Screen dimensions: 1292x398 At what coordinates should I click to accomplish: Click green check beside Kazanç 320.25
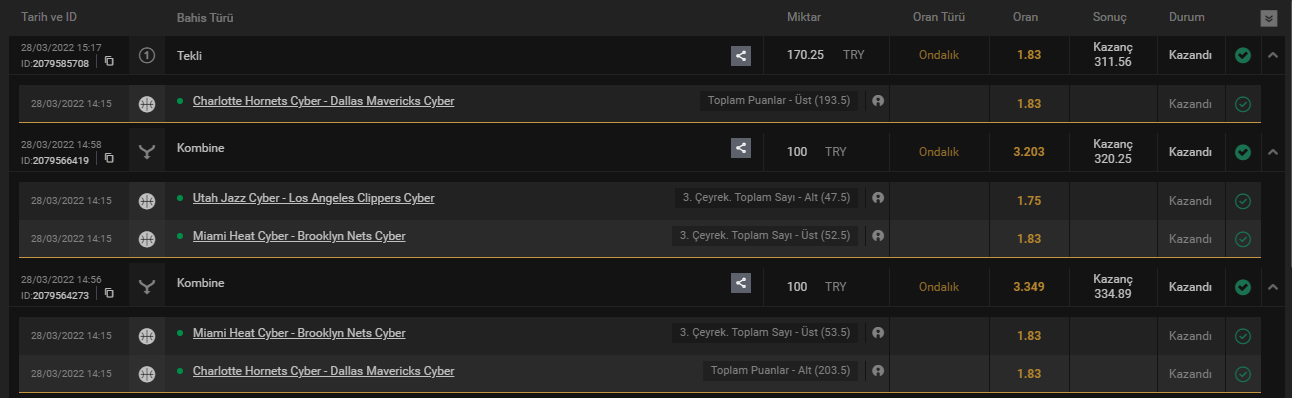[x=1243, y=152]
